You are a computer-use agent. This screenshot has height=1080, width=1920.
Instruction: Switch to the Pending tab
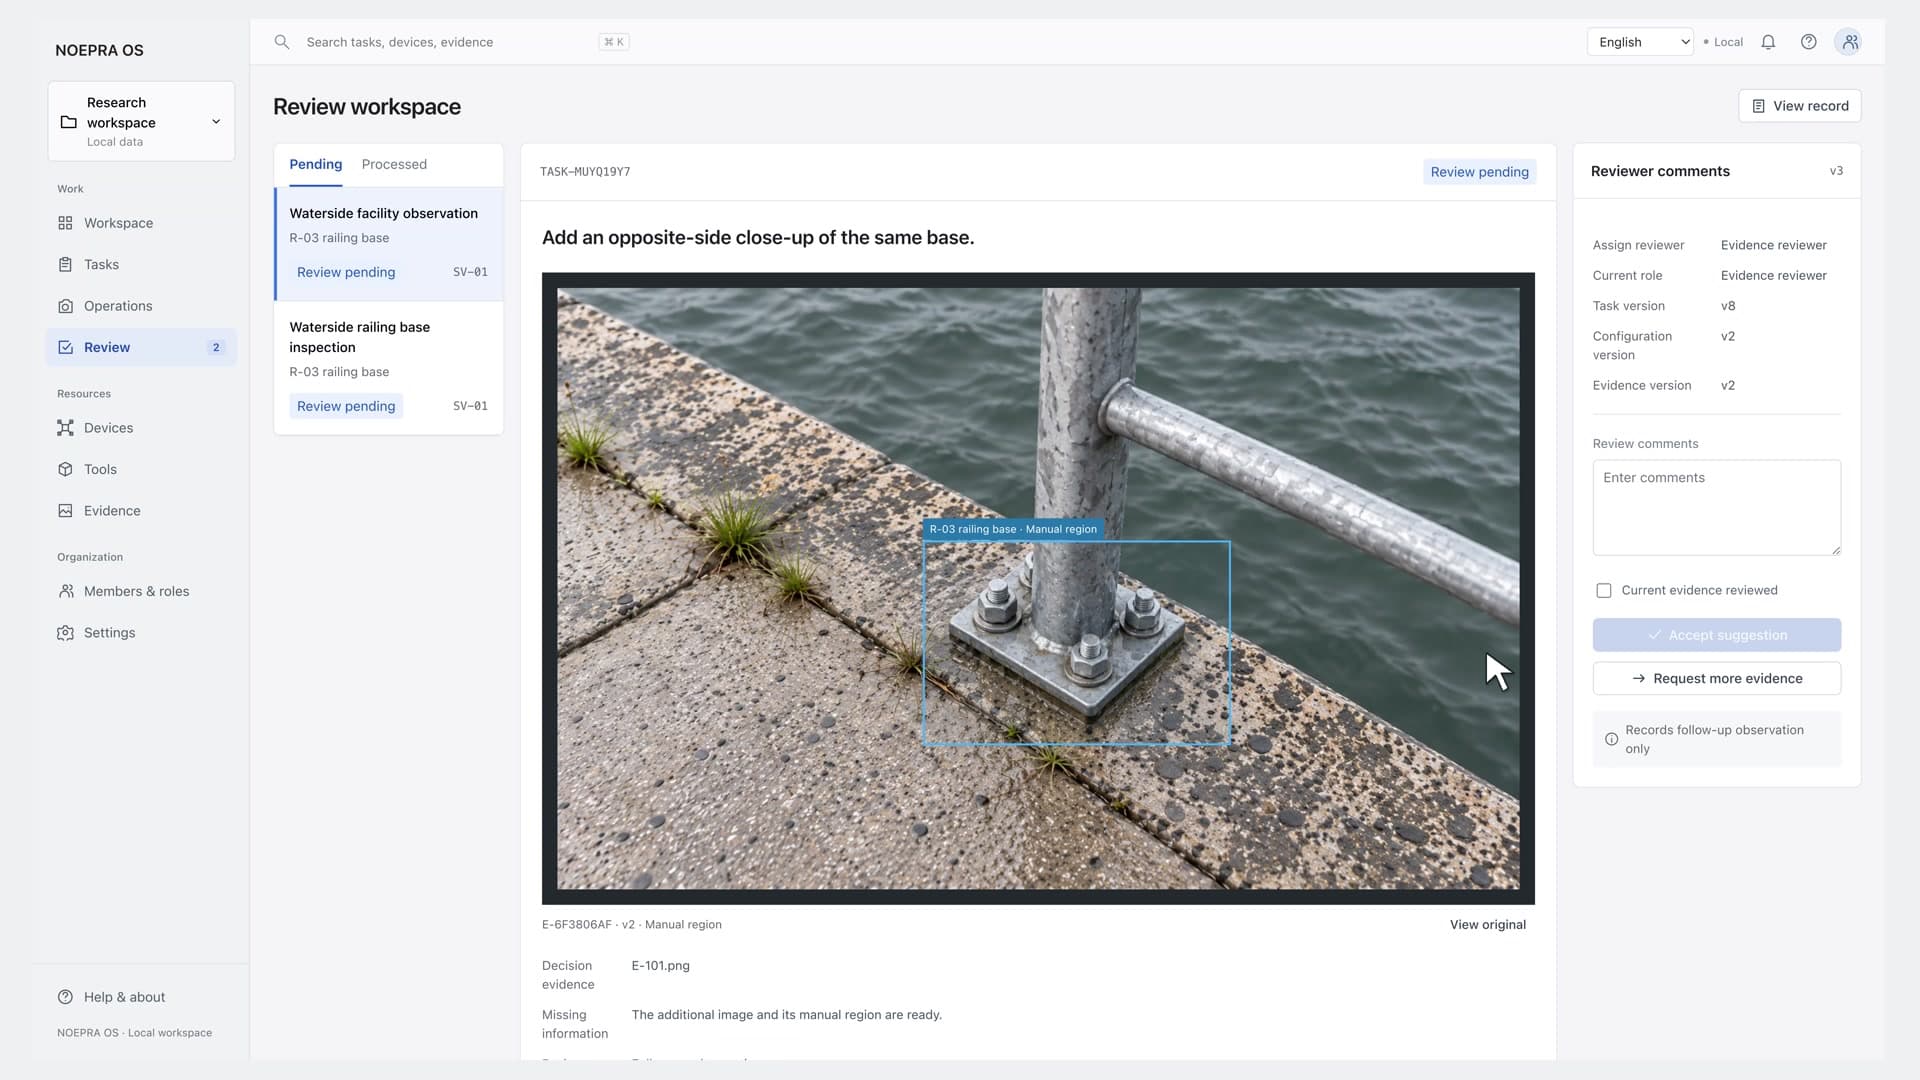(x=315, y=164)
